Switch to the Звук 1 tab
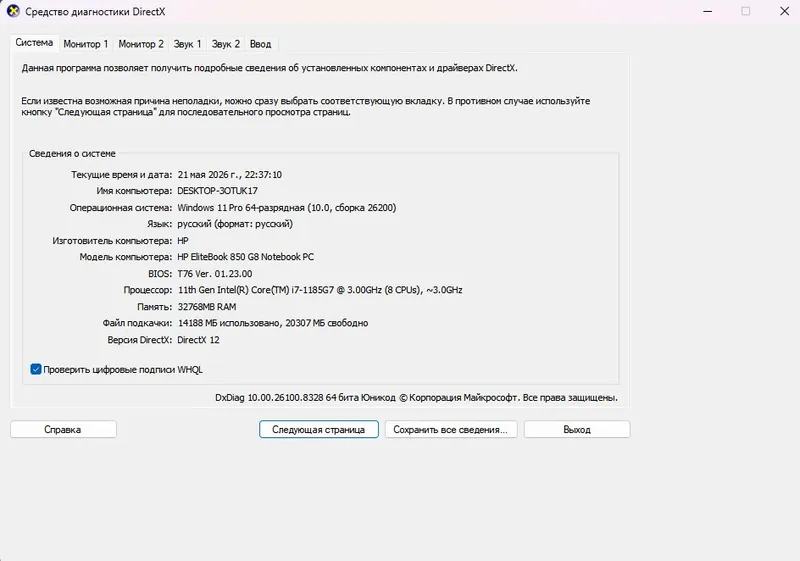The image size is (800, 561). pos(187,44)
